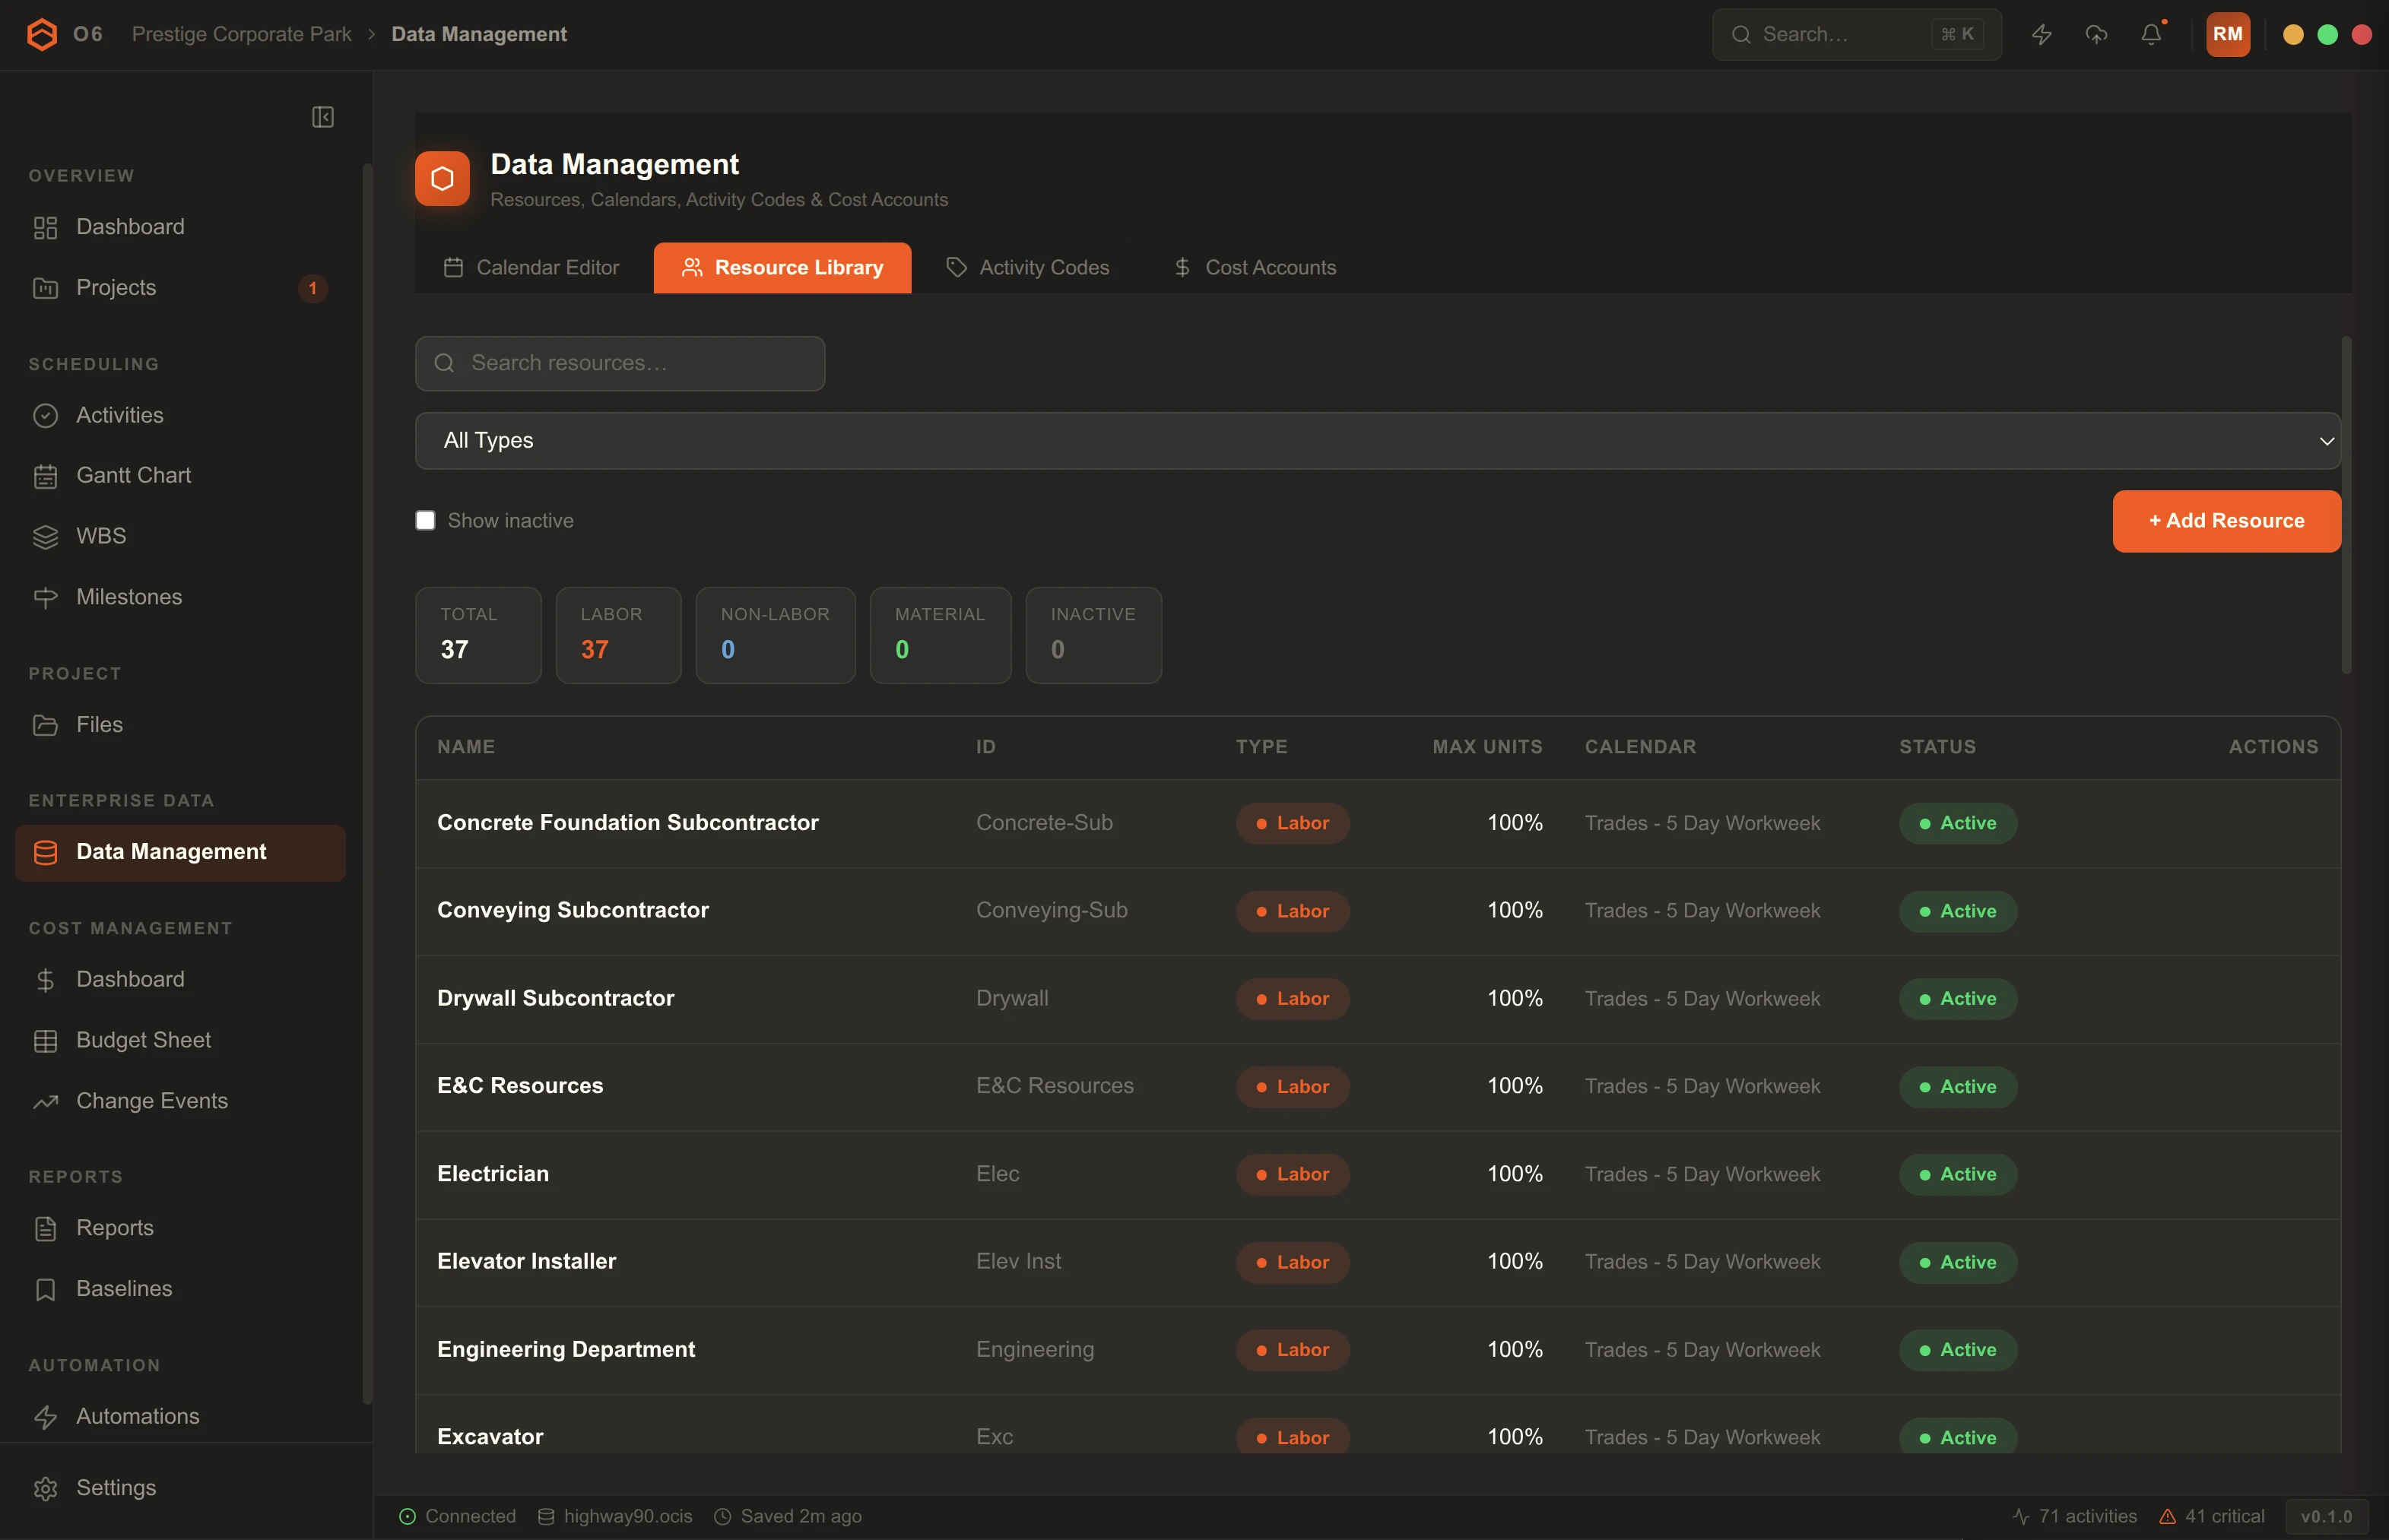Click the Change Events trend icon
The image size is (2389, 1540).
pyautogui.click(x=45, y=1102)
